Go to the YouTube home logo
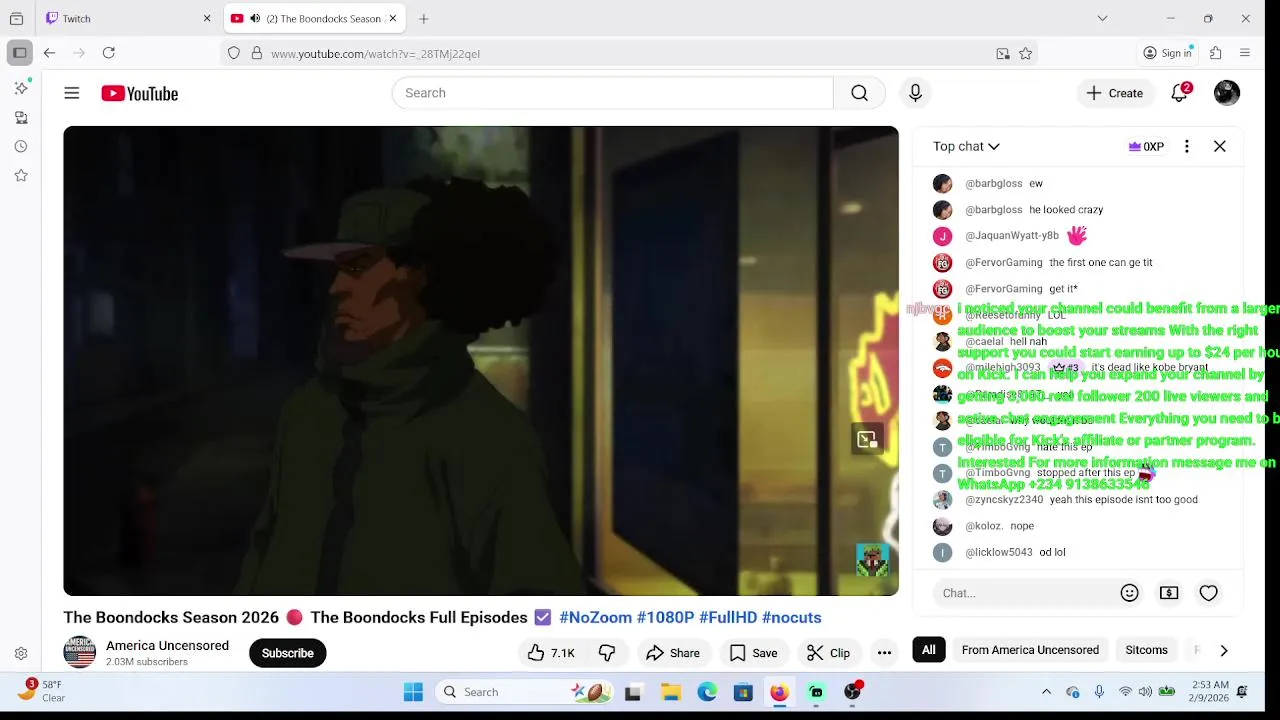The height and width of the screenshot is (720, 1280). pos(139,93)
